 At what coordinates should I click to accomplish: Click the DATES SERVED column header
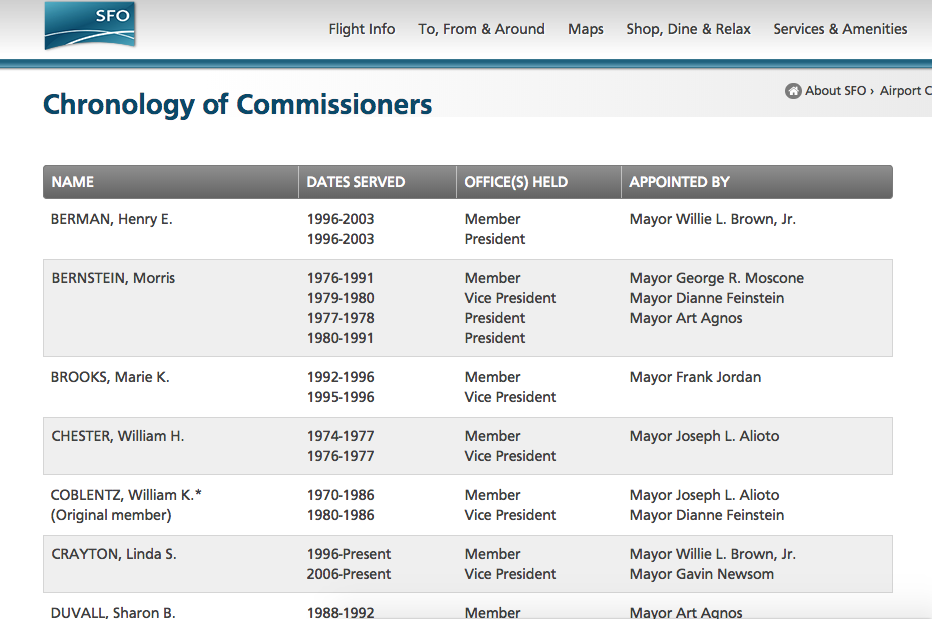[x=377, y=182]
